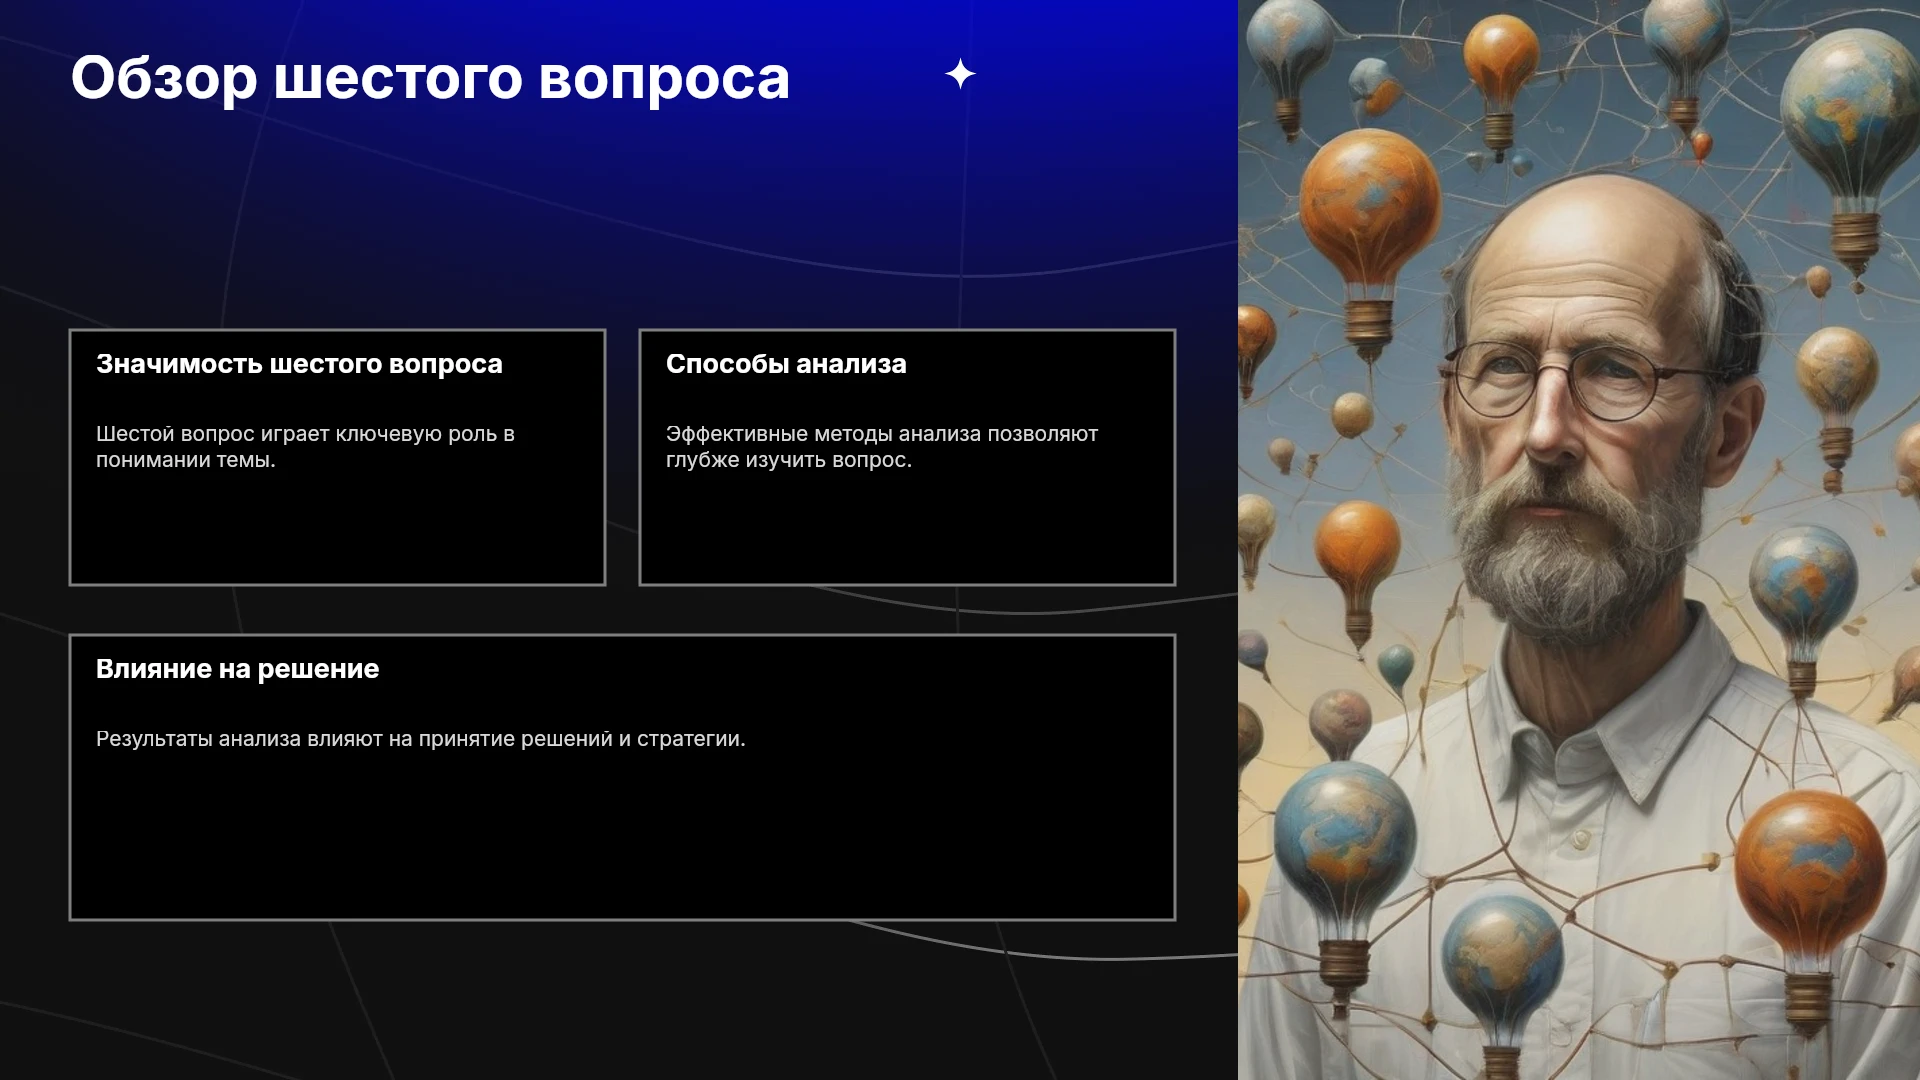Click the orange bulb at bottom-right of image
The width and height of the screenshot is (1920, 1080).
tap(1810, 900)
